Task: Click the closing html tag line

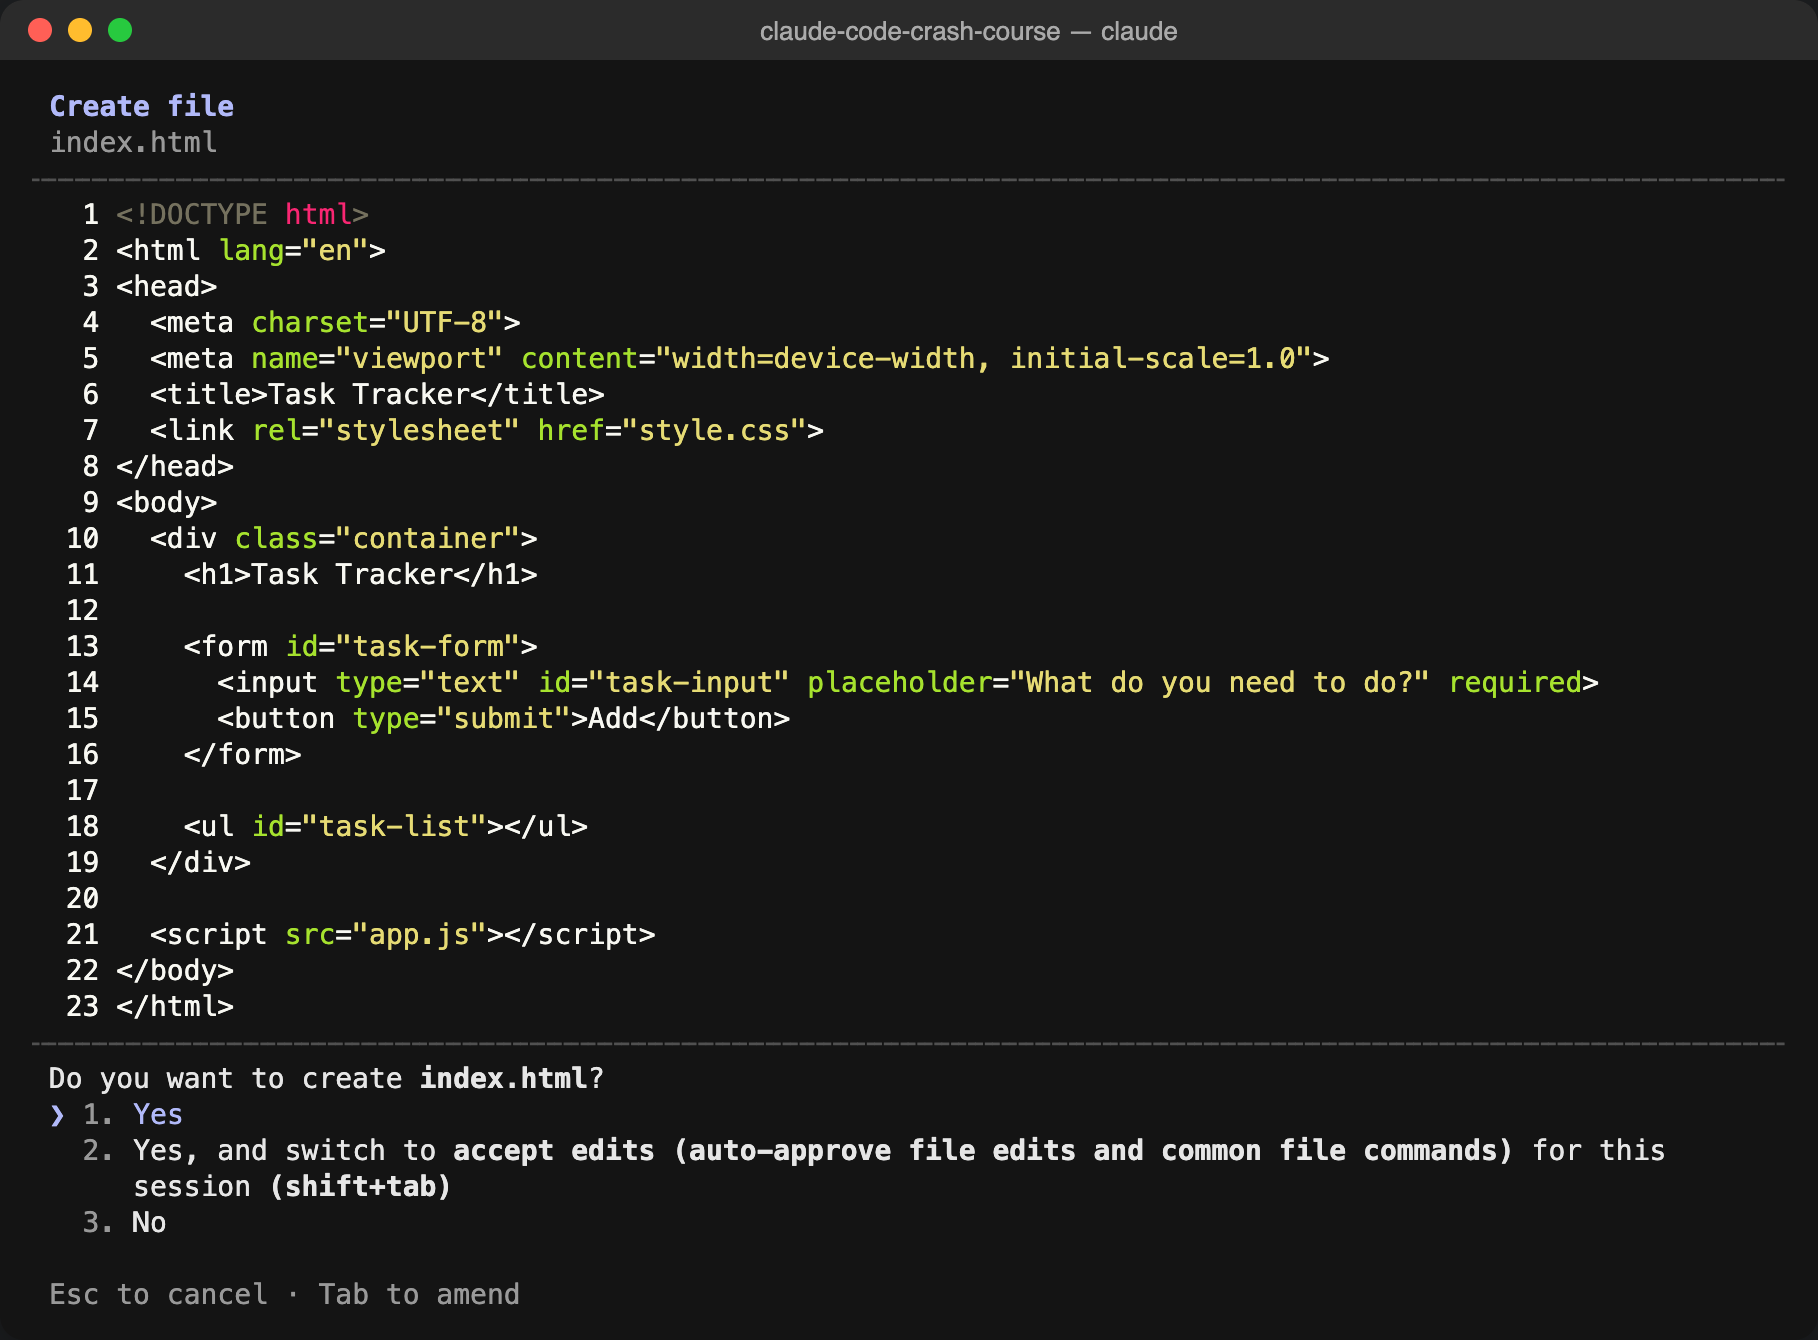Action: 175,1006
